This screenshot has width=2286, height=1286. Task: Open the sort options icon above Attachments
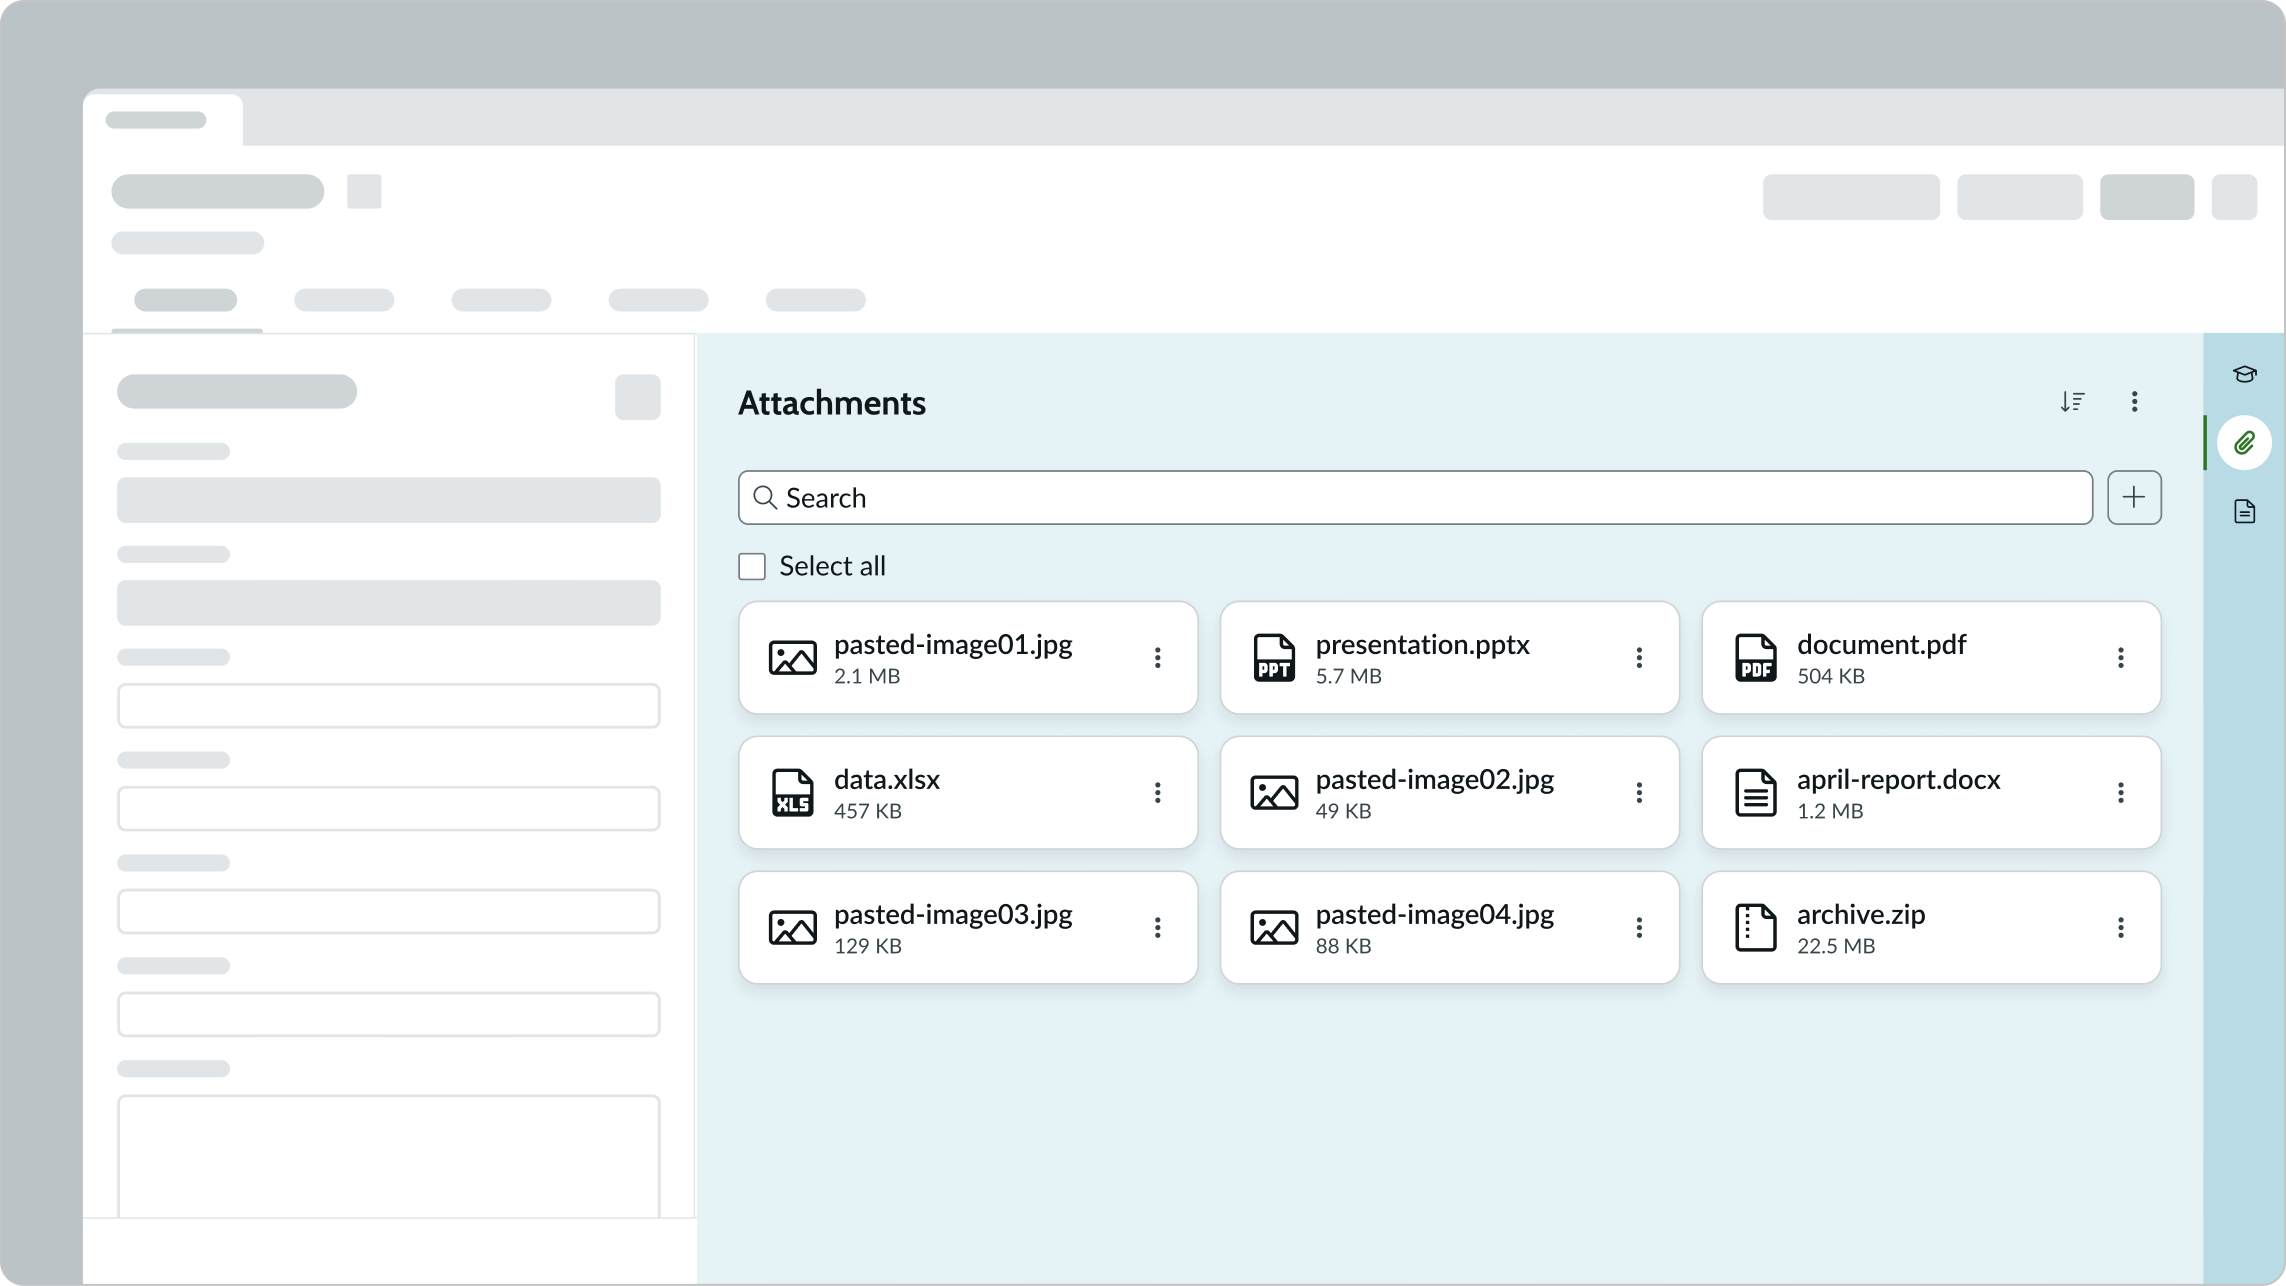click(2073, 401)
